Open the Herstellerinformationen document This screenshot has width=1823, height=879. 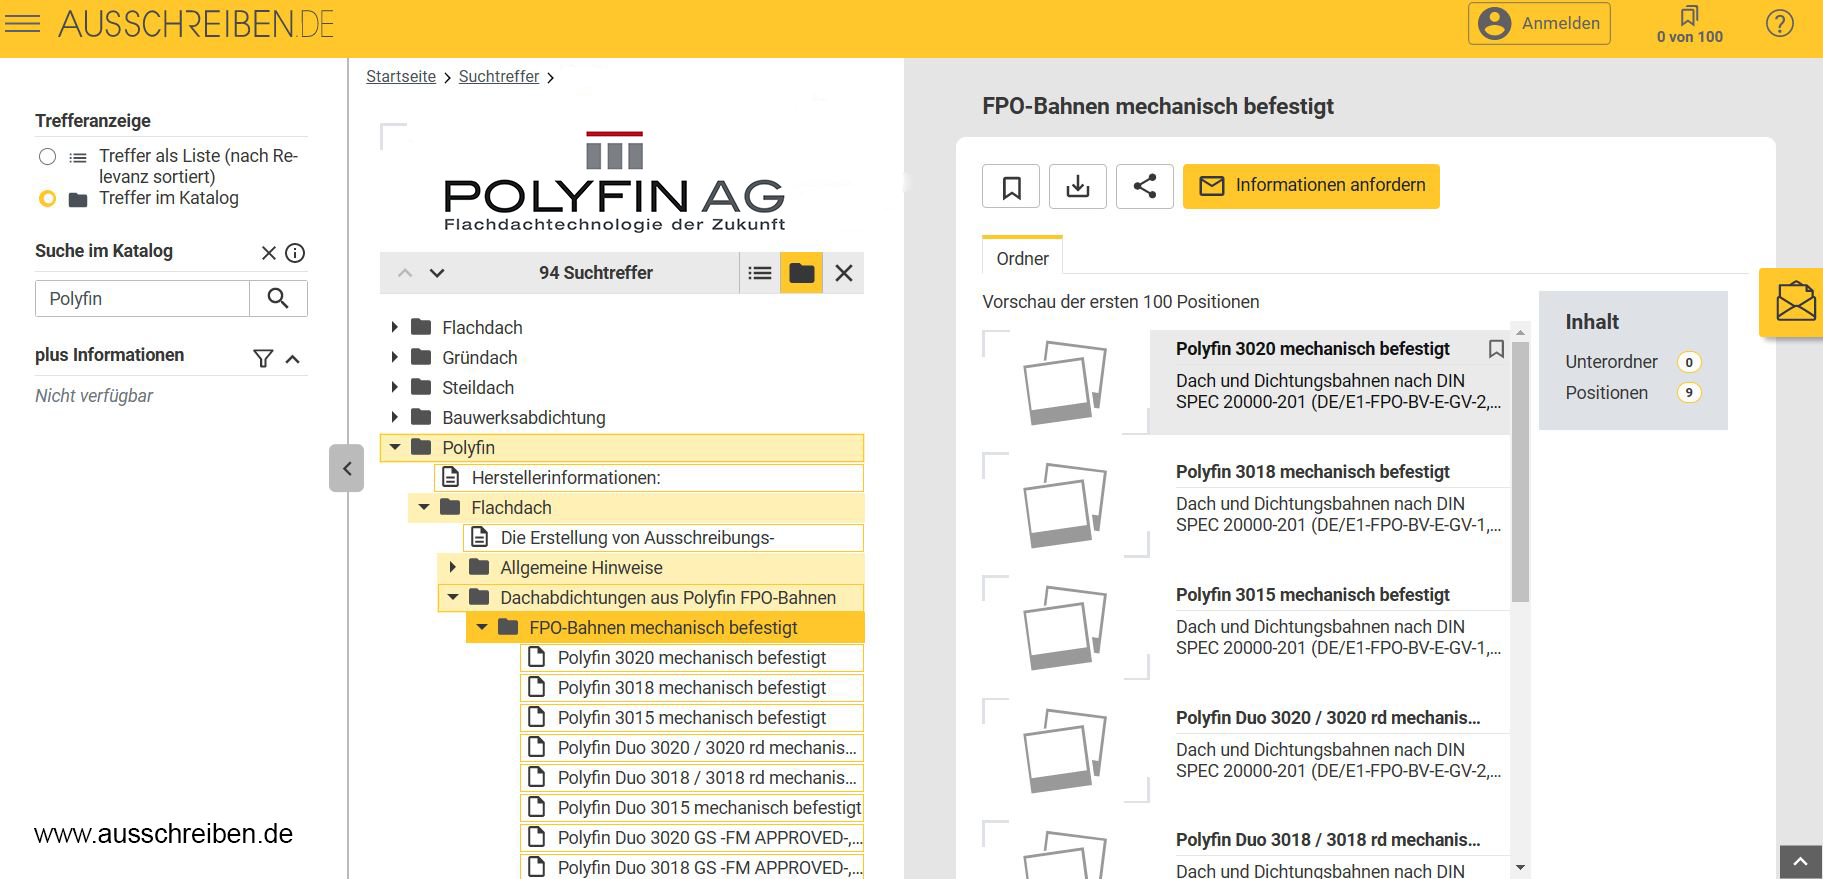650,478
